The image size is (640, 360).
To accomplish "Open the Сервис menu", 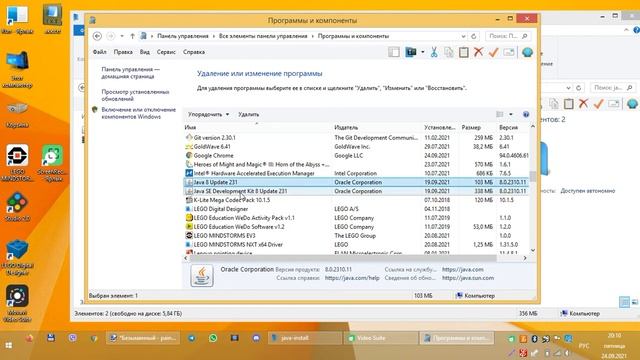I will [x=166, y=52].
